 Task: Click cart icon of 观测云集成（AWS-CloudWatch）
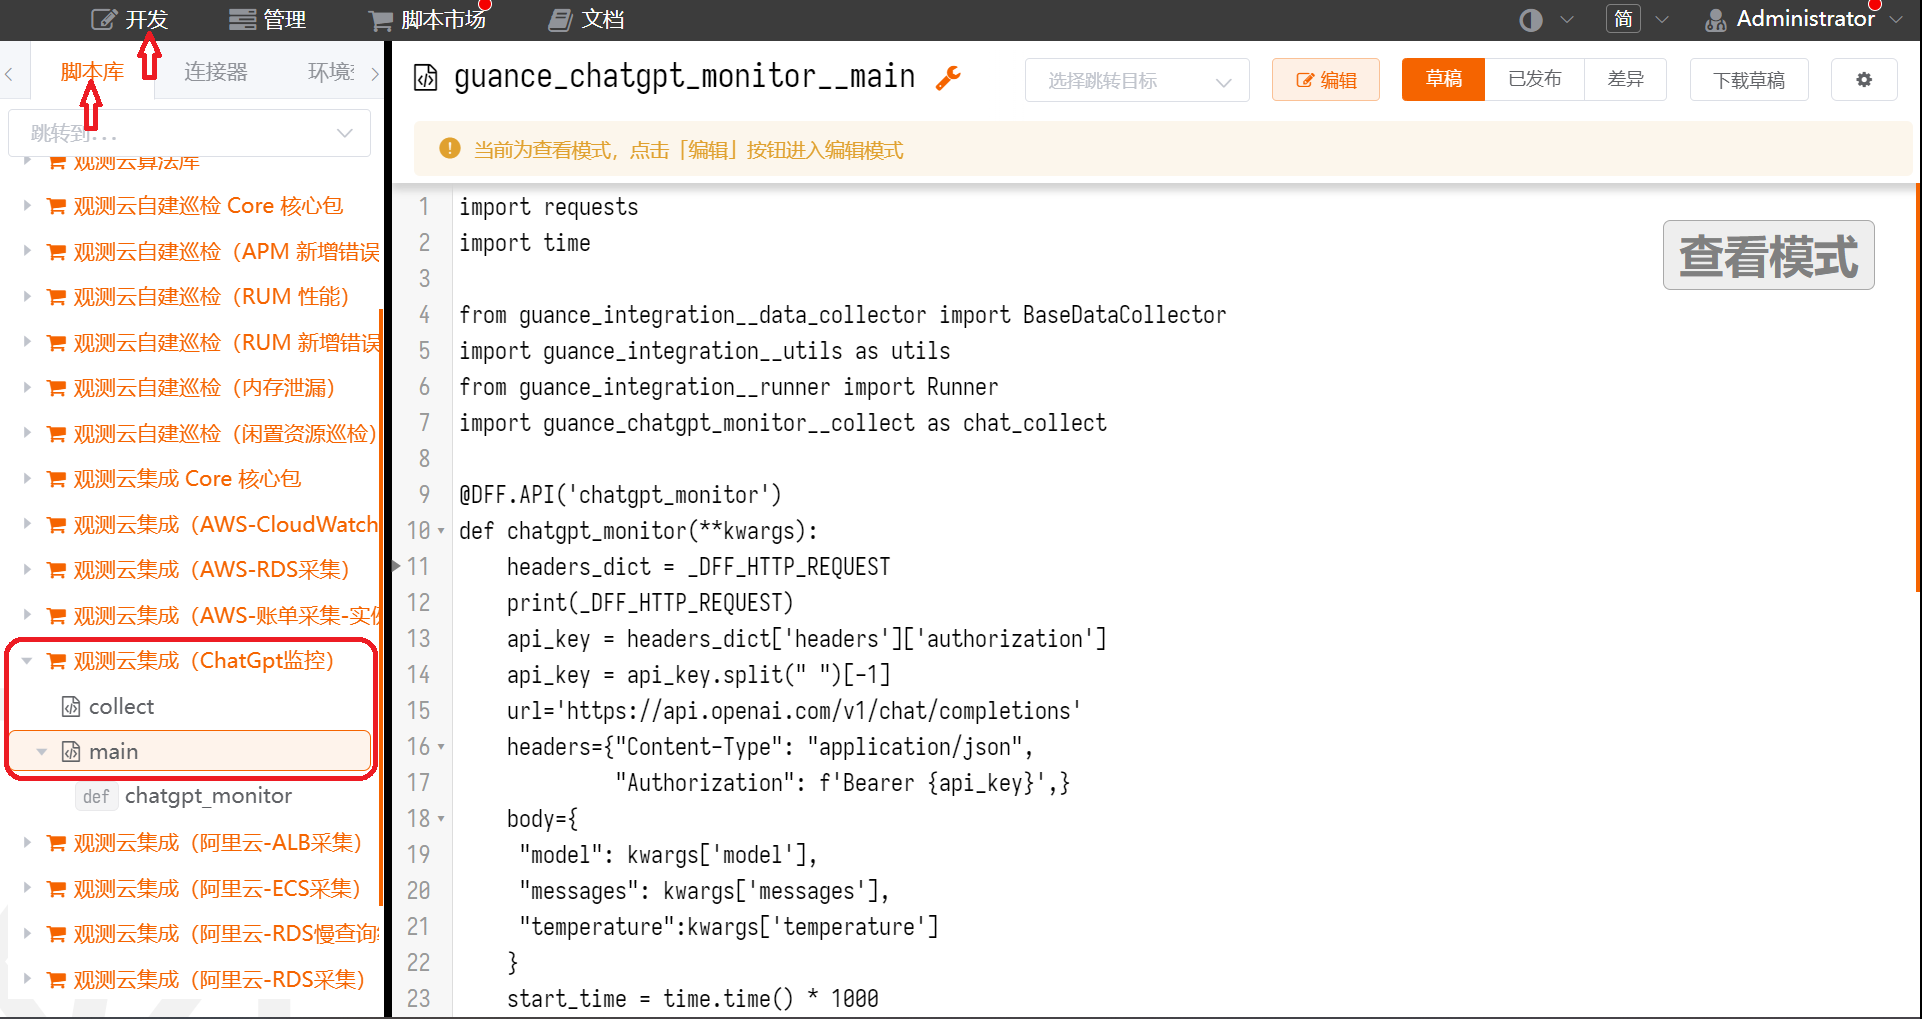click(x=57, y=525)
